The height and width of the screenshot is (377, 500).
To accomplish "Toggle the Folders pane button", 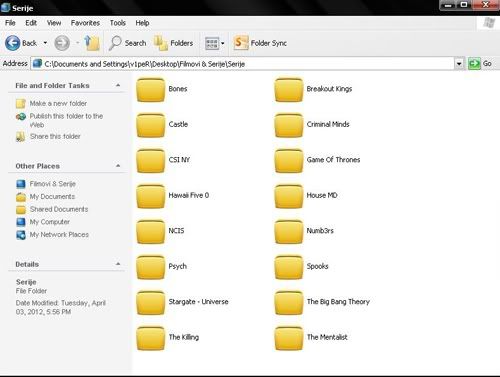I will tap(173, 43).
